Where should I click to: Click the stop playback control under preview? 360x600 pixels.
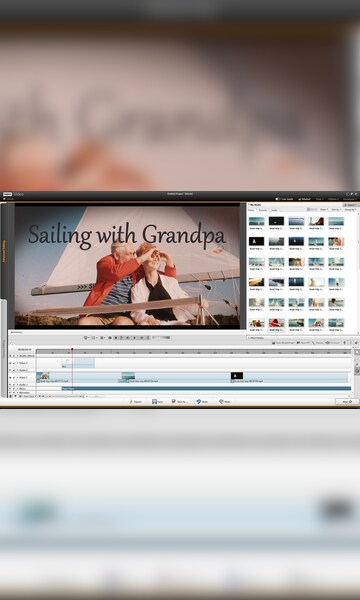click(x=116, y=338)
